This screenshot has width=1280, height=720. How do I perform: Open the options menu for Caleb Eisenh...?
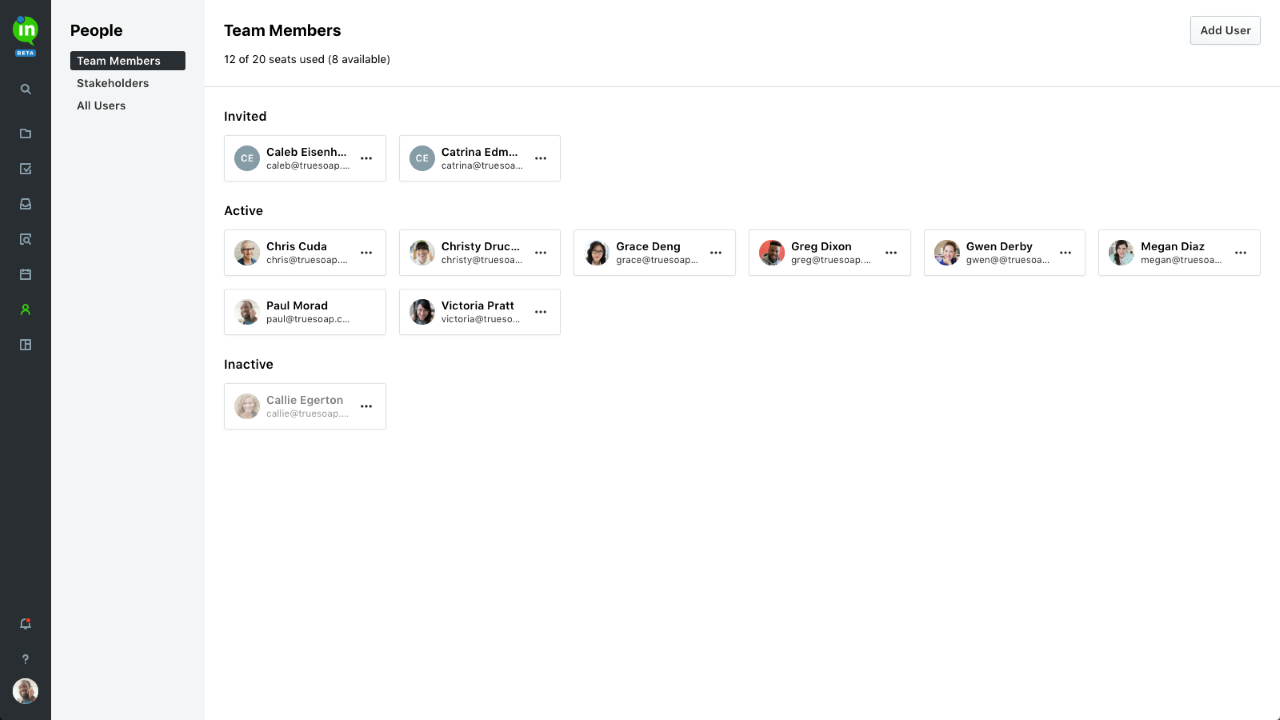coord(366,159)
